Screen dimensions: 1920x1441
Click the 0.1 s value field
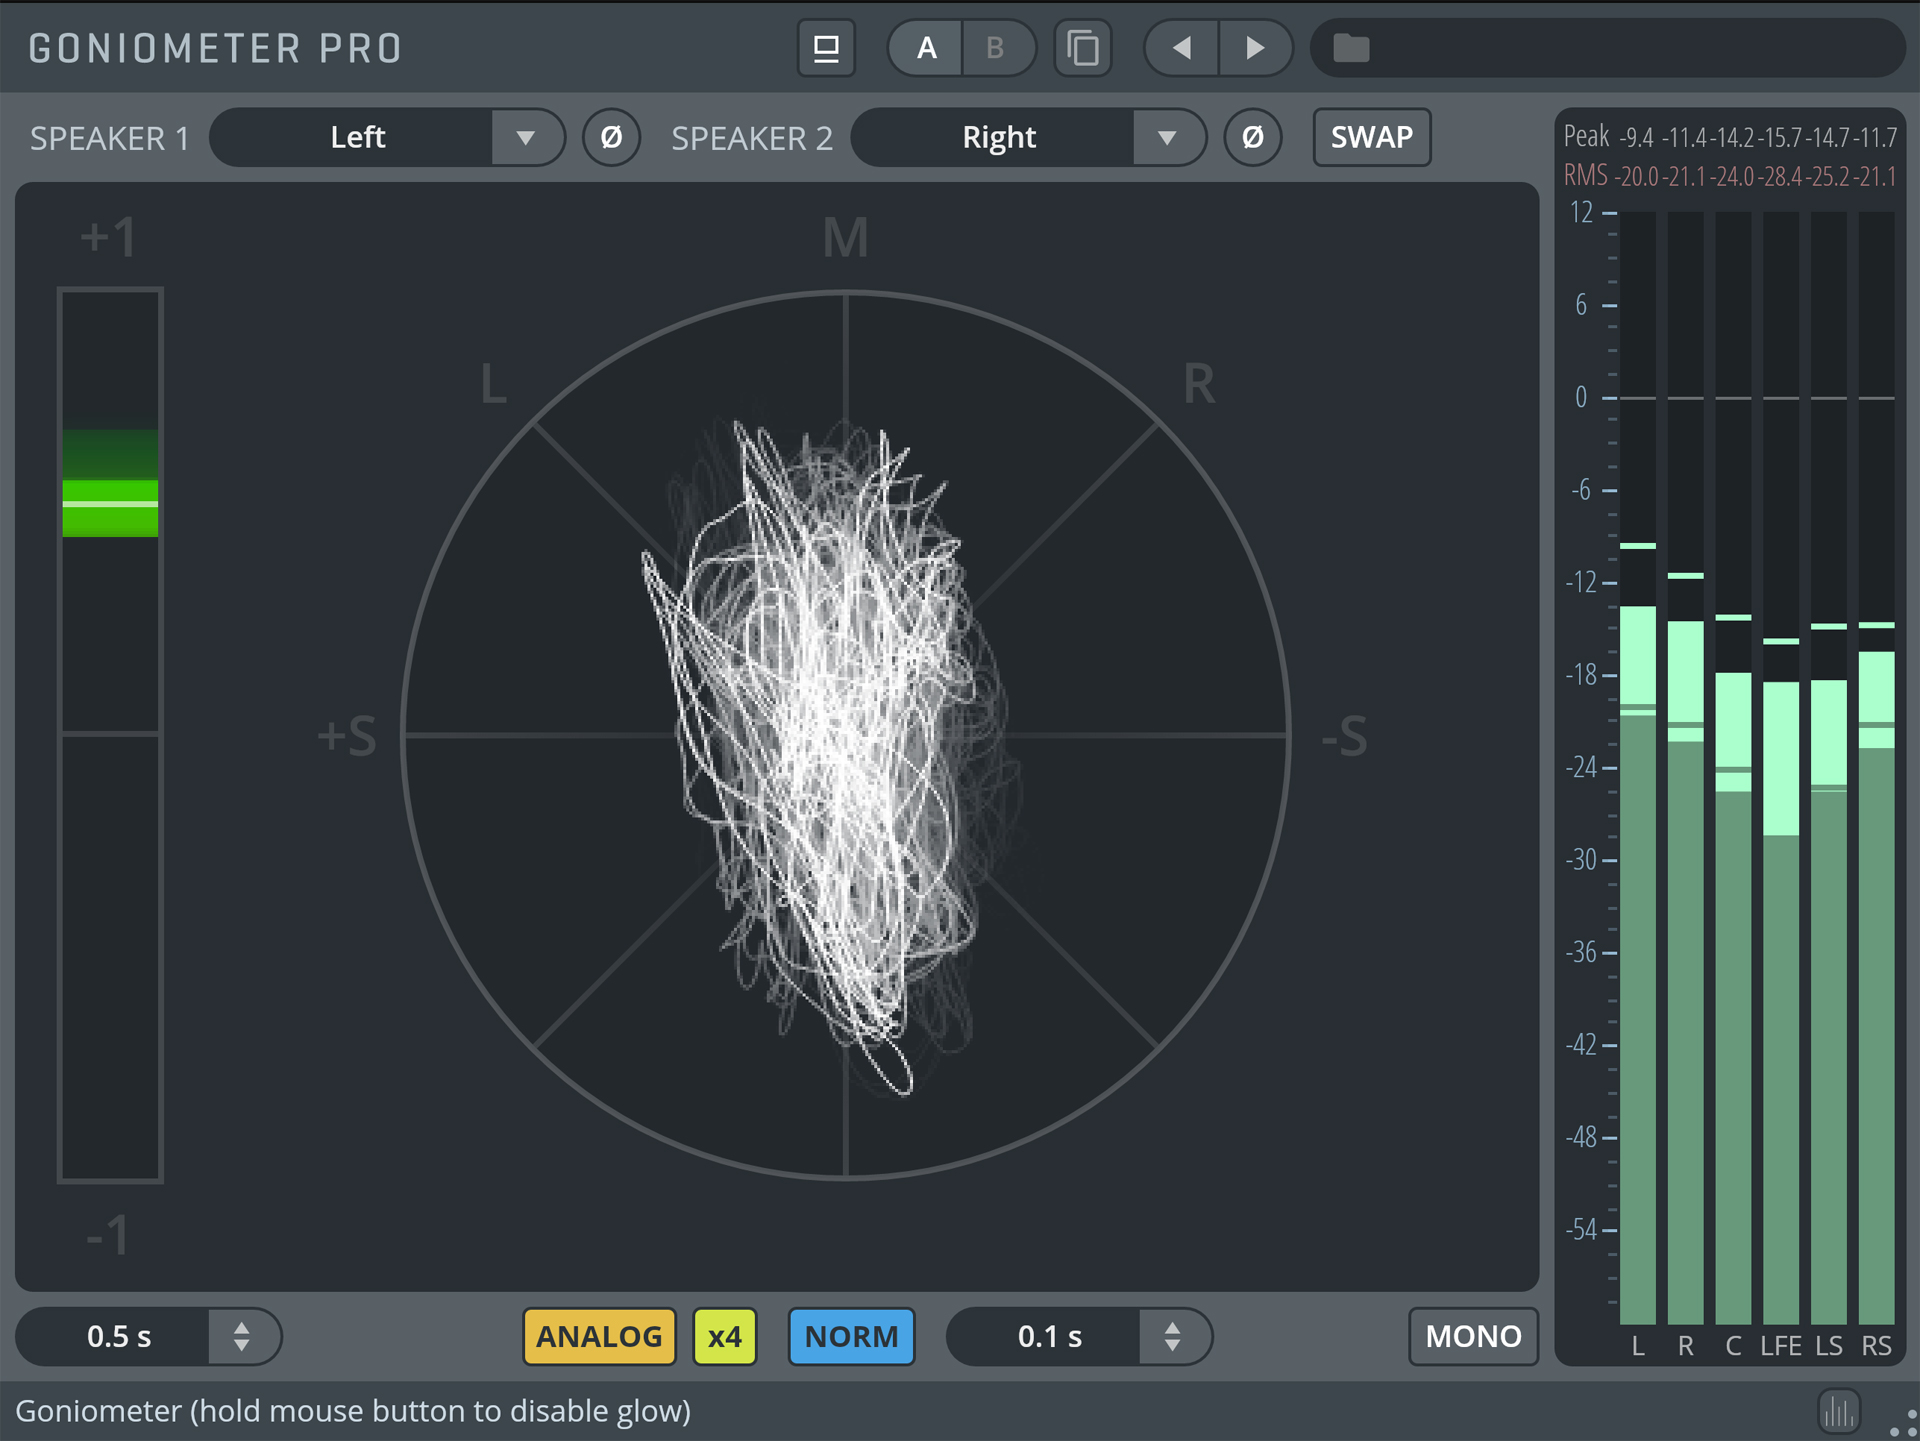coord(1048,1336)
